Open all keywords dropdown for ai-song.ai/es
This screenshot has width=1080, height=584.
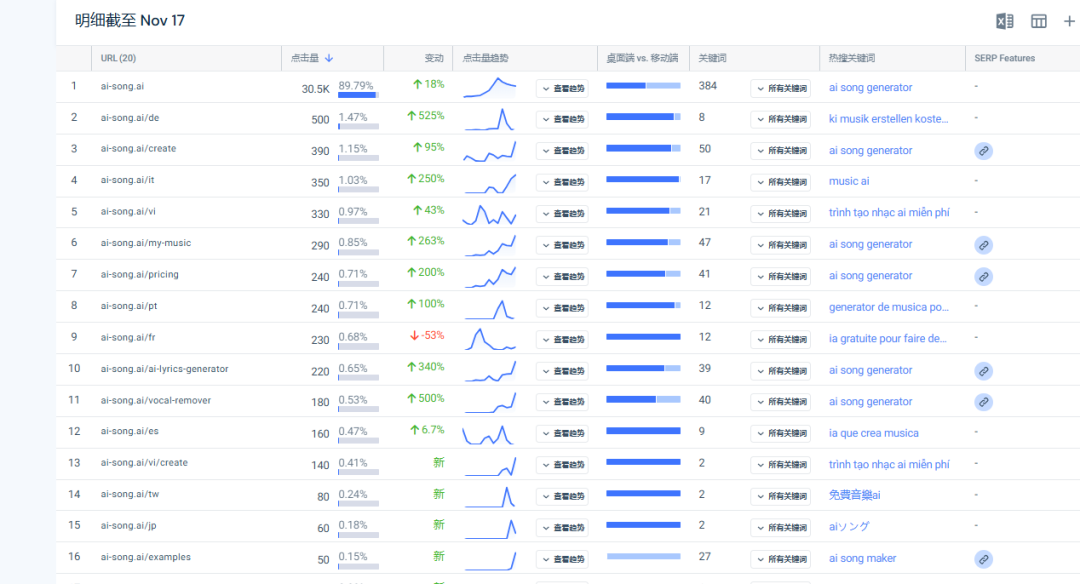click(x=780, y=433)
